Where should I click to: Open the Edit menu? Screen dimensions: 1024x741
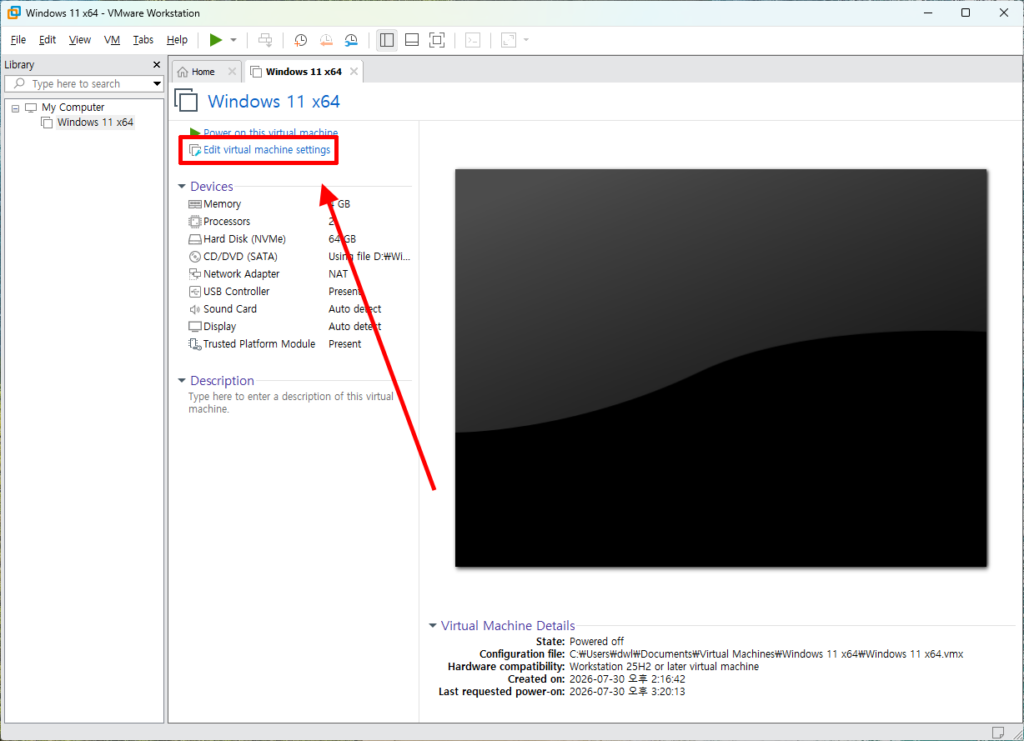pyautogui.click(x=47, y=40)
